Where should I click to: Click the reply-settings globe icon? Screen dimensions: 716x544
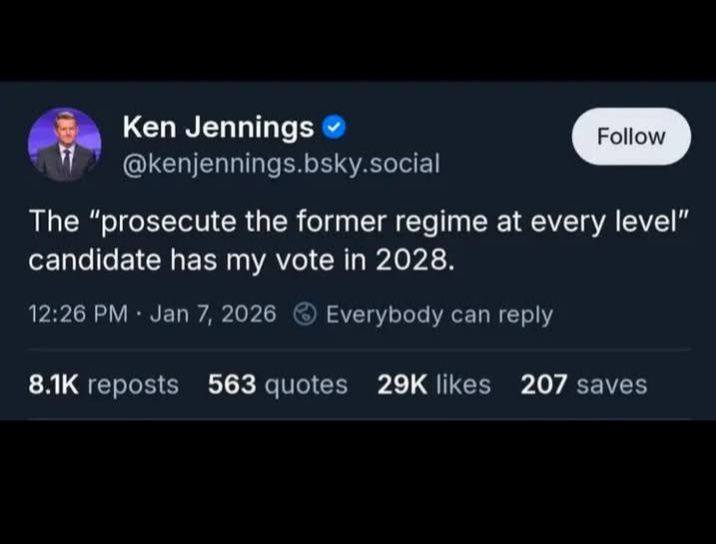tap(305, 314)
